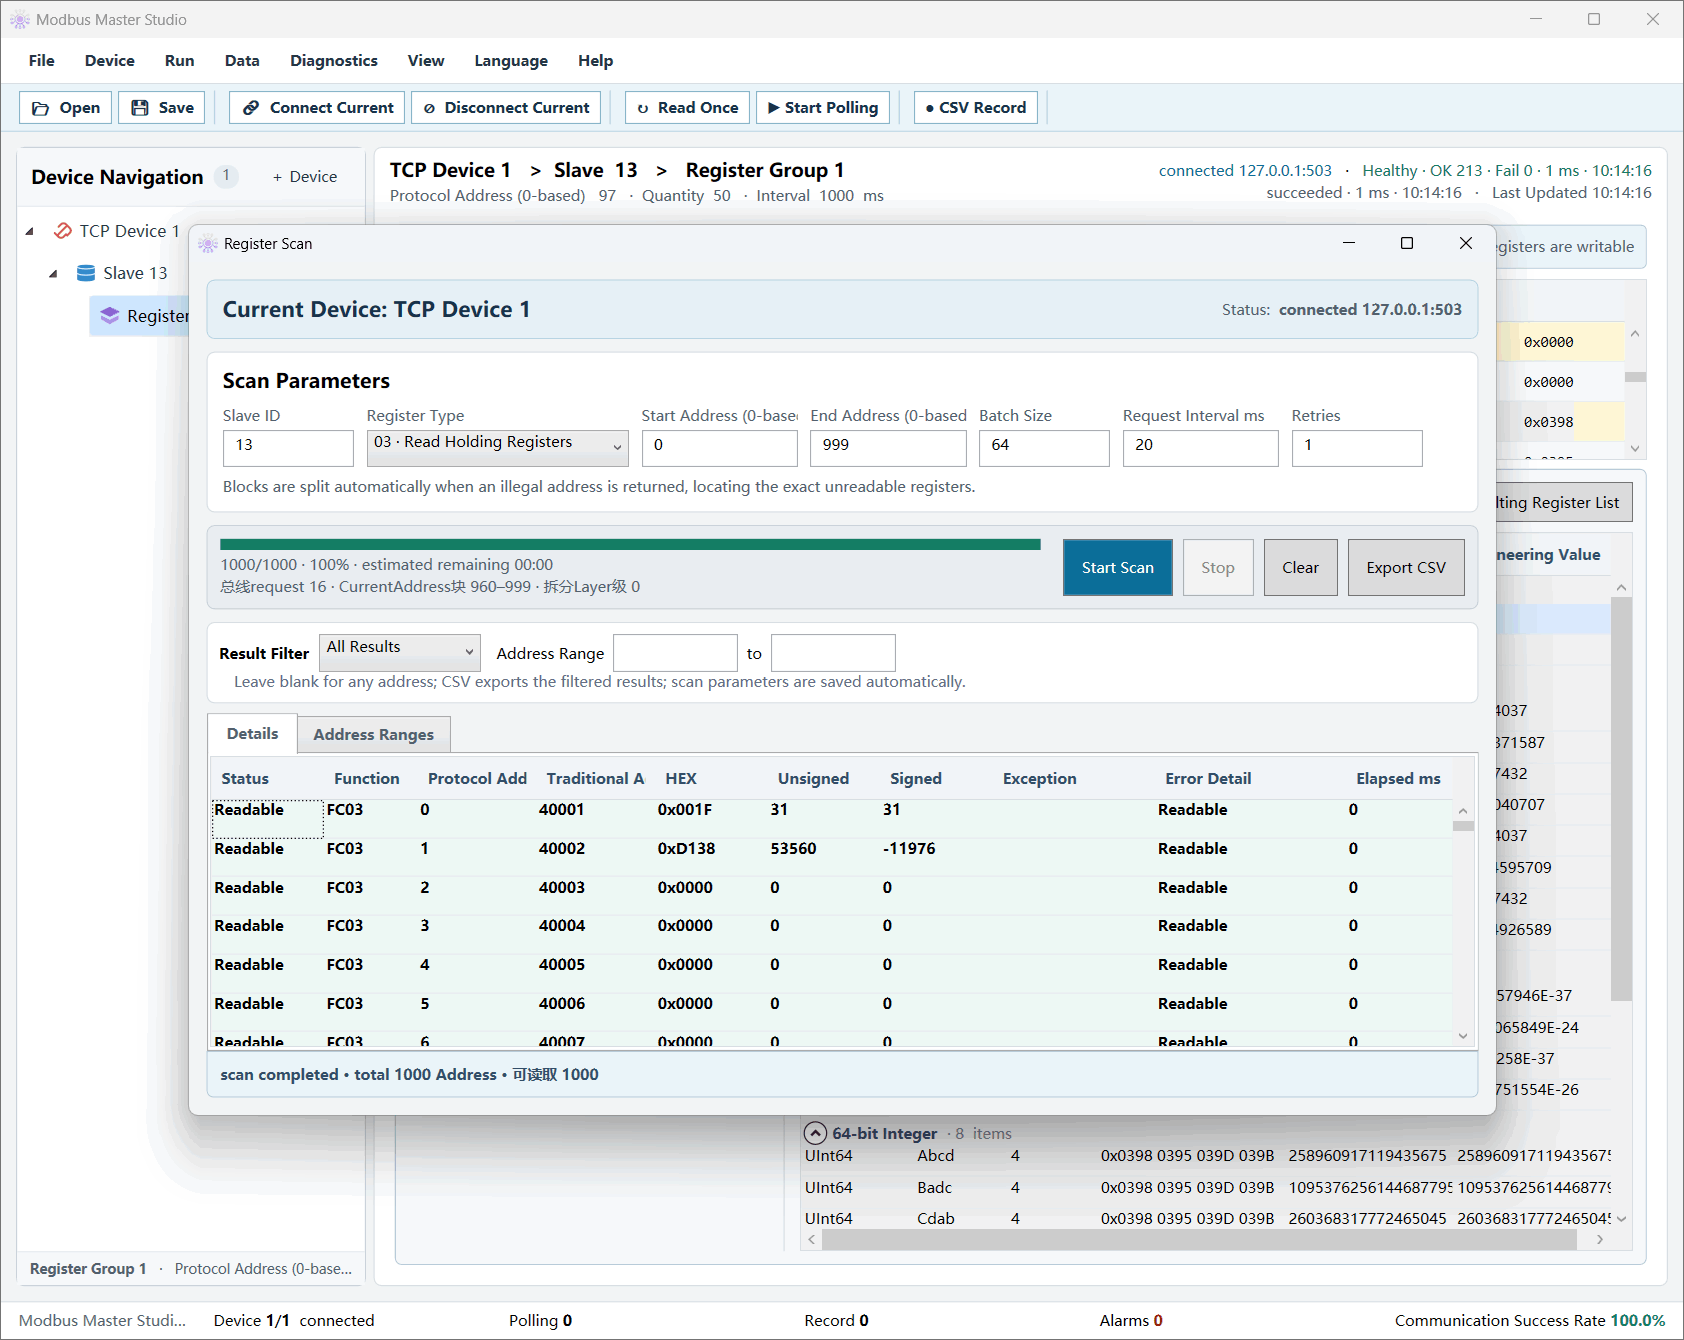Collapse the Slave 13 tree node
1684x1340 pixels.
click(53, 273)
